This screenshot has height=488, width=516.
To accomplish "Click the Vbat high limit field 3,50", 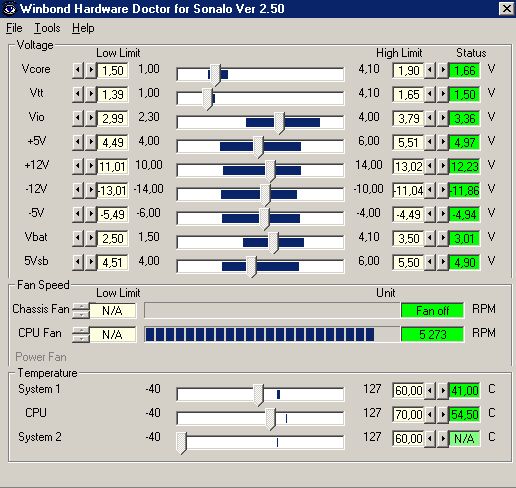I will tap(408, 238).
